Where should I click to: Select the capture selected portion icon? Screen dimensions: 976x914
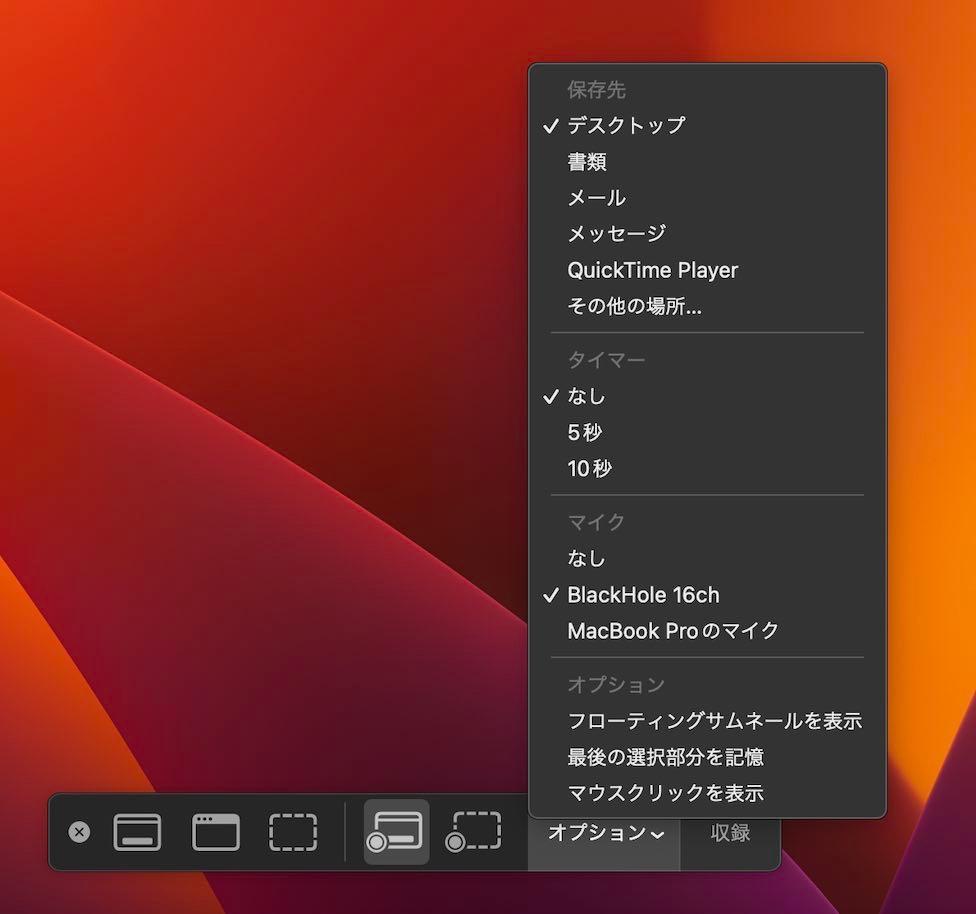coord(293,832)
